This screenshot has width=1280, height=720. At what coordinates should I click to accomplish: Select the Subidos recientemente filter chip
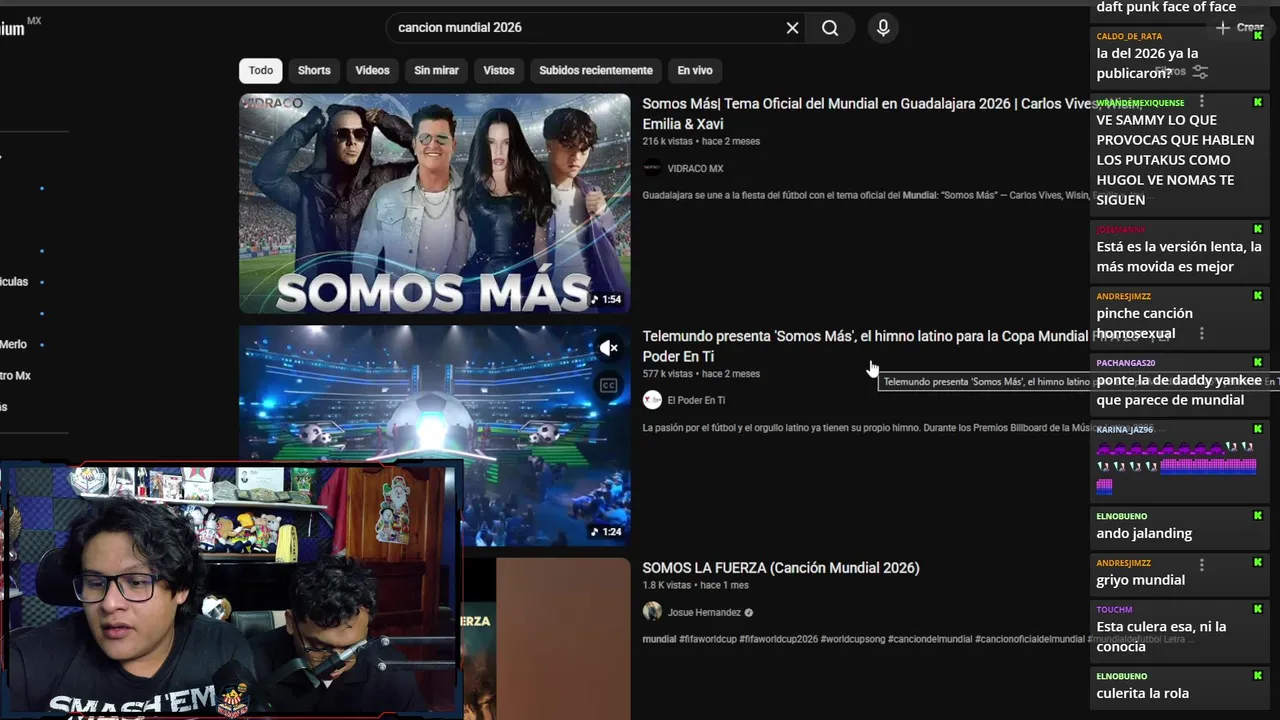pyautogui.click(x=596, y=70)
